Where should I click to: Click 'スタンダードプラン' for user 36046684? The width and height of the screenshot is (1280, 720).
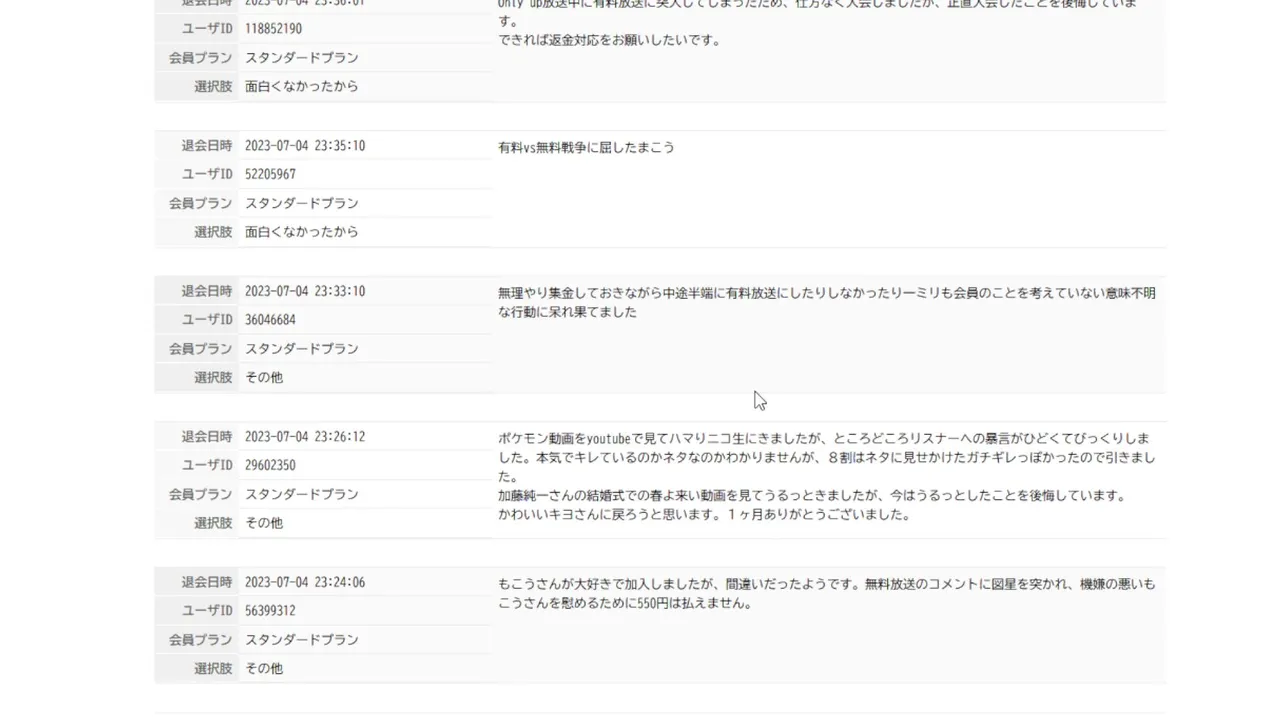(x=302, y=349)
